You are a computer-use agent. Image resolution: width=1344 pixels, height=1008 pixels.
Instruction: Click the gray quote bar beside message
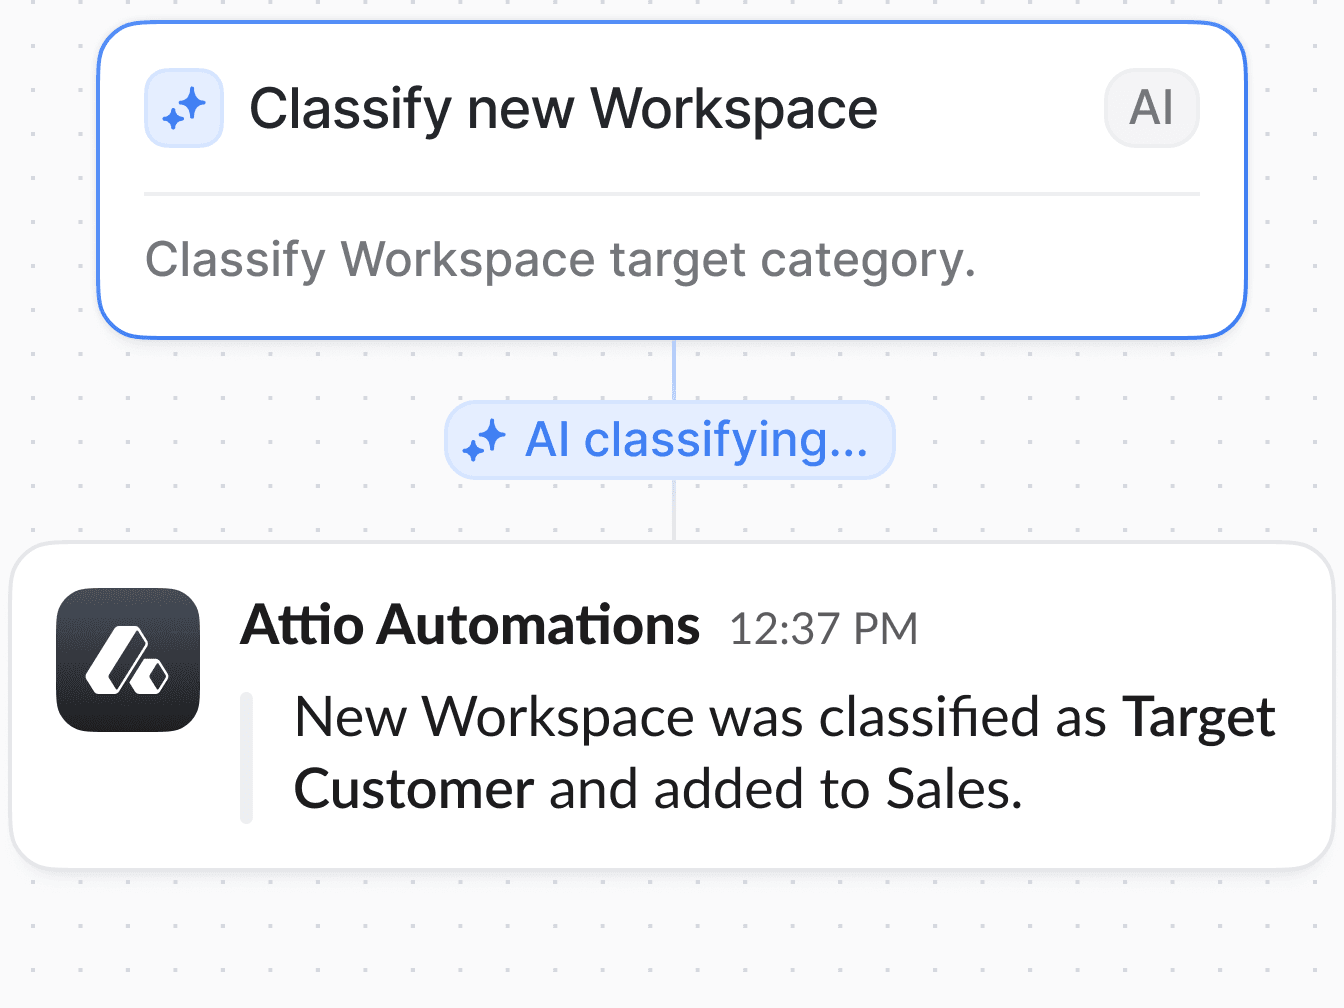[246, 757]
